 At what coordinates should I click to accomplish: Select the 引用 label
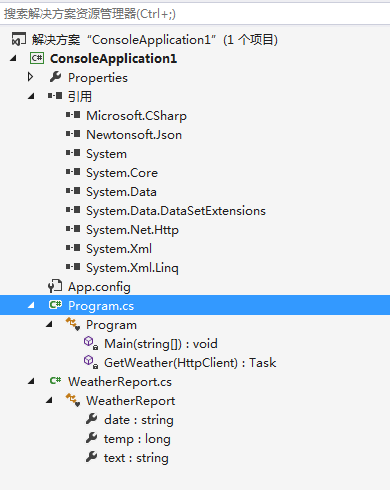80,97
